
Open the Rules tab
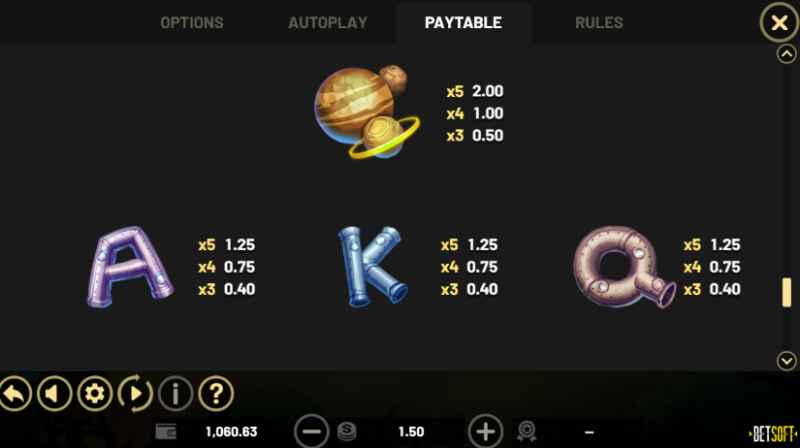point(599,22)
